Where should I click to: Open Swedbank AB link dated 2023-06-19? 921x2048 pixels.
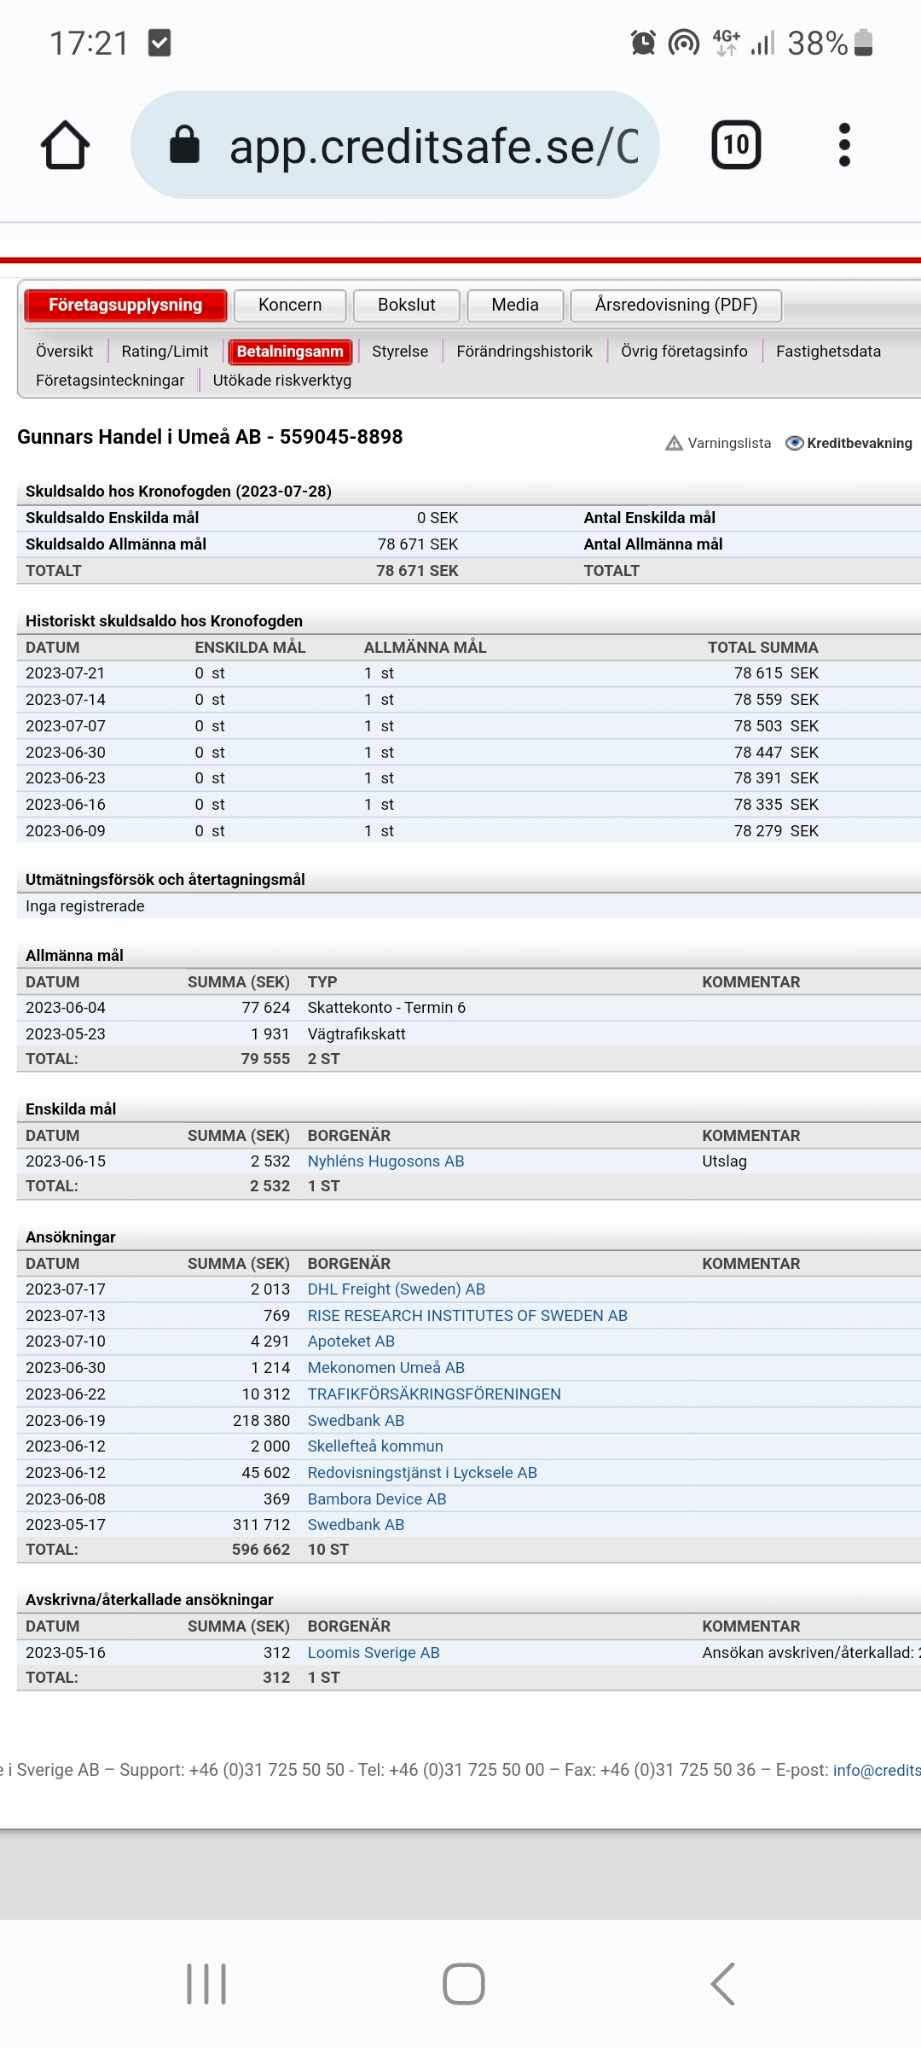356,1421
